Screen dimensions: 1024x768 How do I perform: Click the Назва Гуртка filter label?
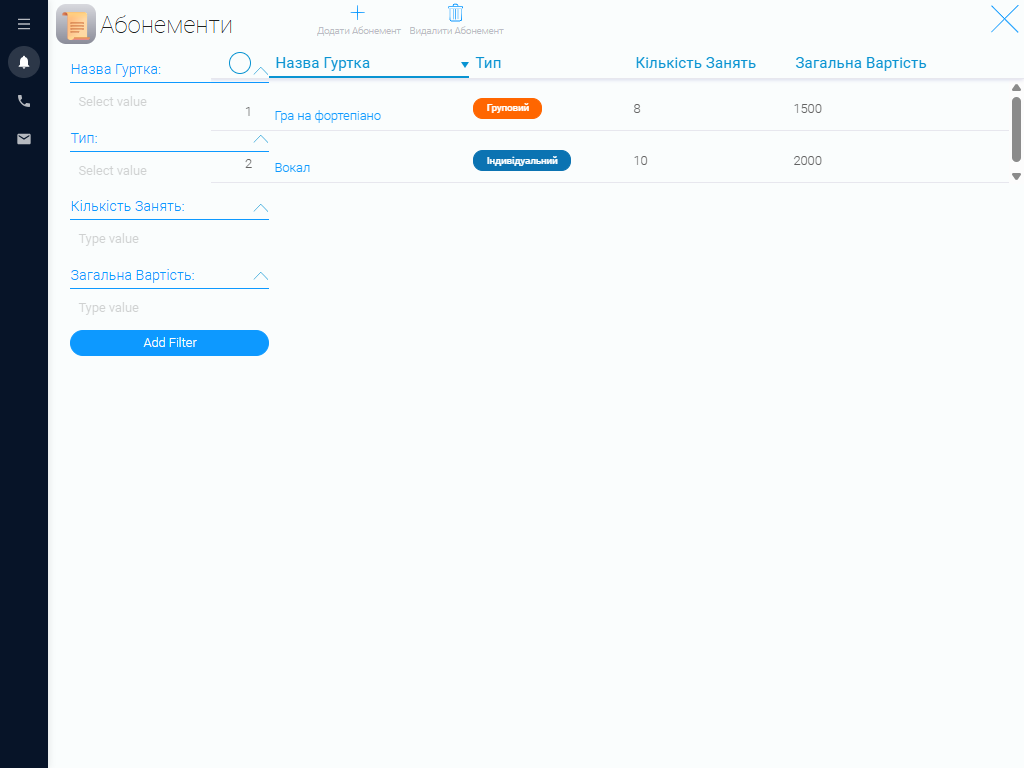coord(116,70)
